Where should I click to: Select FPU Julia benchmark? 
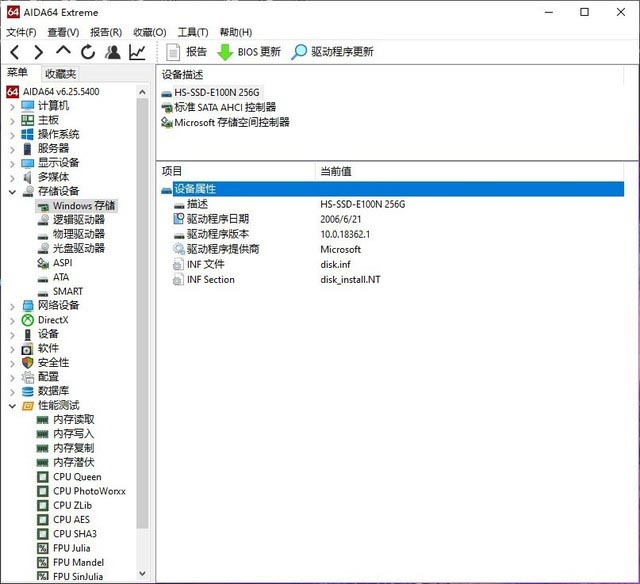[64, 548]
